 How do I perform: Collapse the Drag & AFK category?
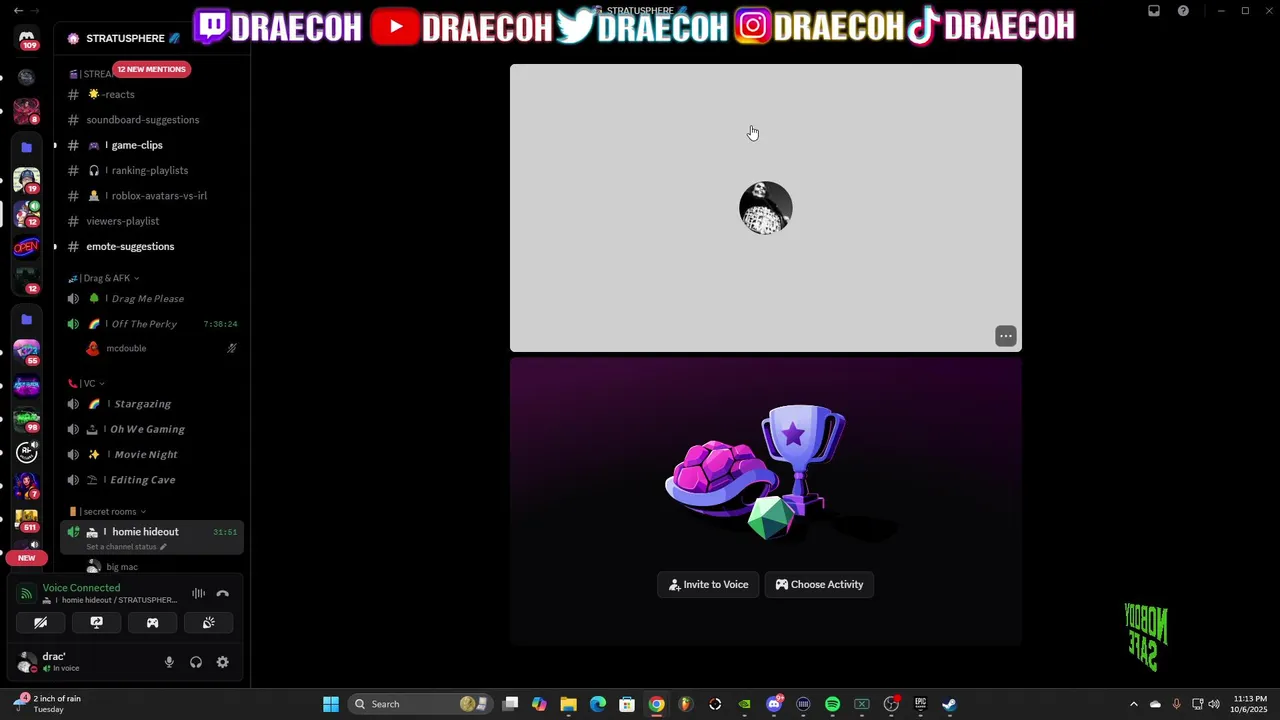pyautogui.click(x=104, y=278)
